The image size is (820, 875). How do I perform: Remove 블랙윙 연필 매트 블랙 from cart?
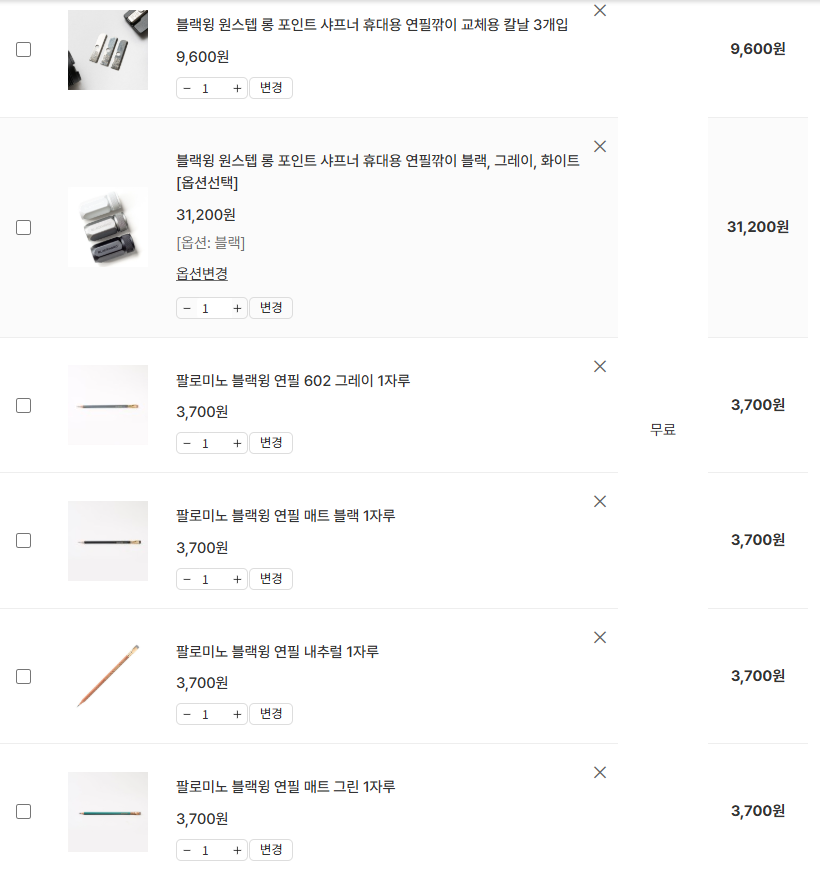600,501
